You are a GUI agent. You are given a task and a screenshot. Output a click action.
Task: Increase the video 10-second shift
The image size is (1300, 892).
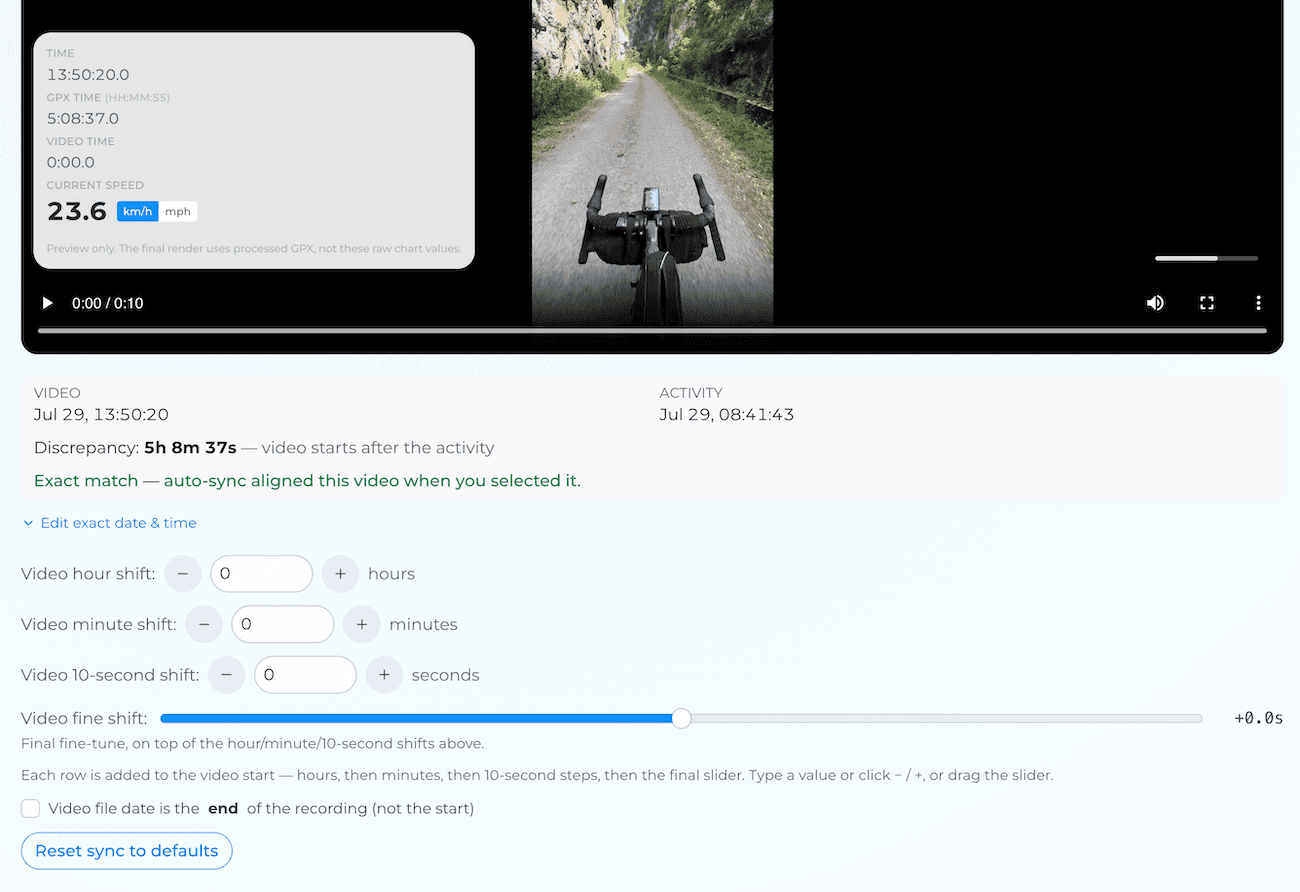(x=384, y=675)
